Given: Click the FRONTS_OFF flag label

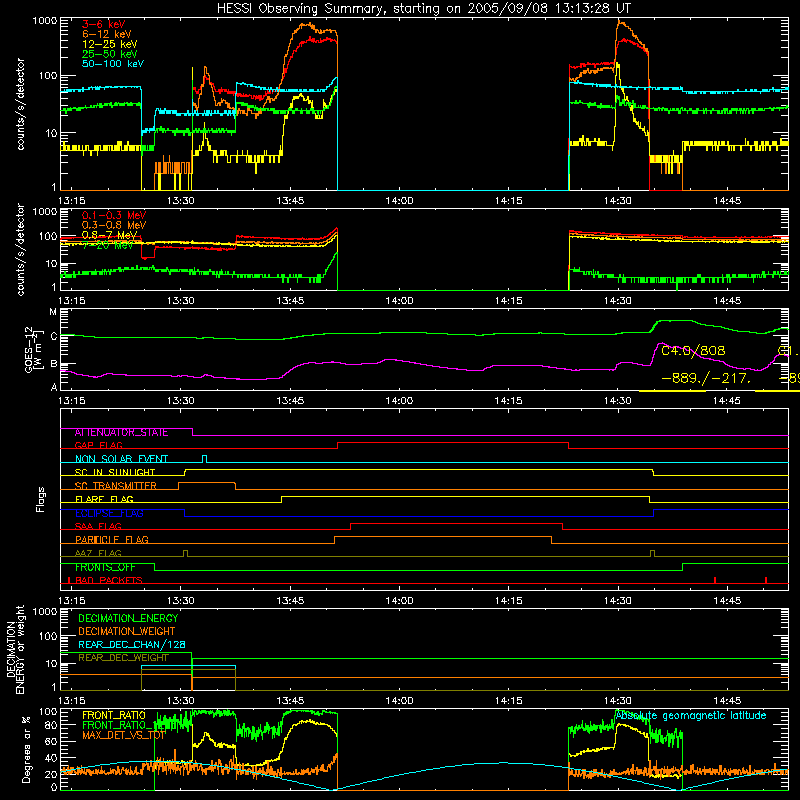Looking at the screenshot, I should 105,567.
